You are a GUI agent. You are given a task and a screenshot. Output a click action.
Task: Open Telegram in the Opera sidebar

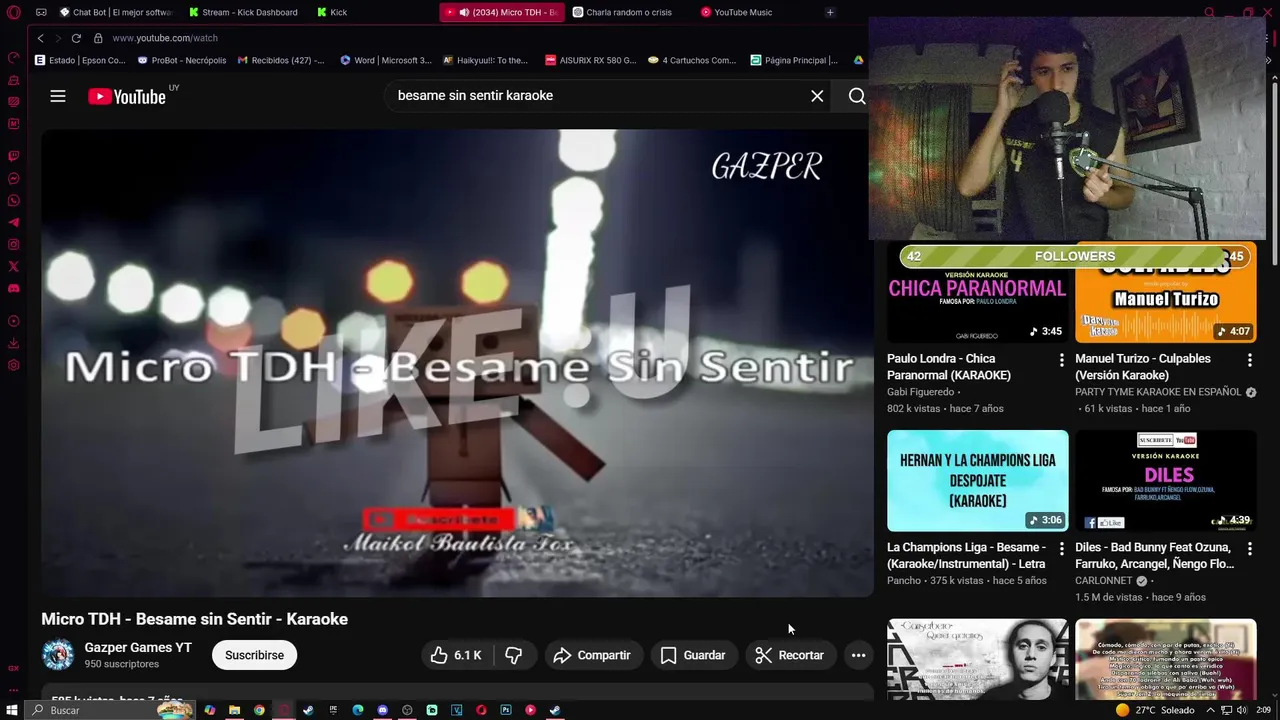tap(13, 223)
